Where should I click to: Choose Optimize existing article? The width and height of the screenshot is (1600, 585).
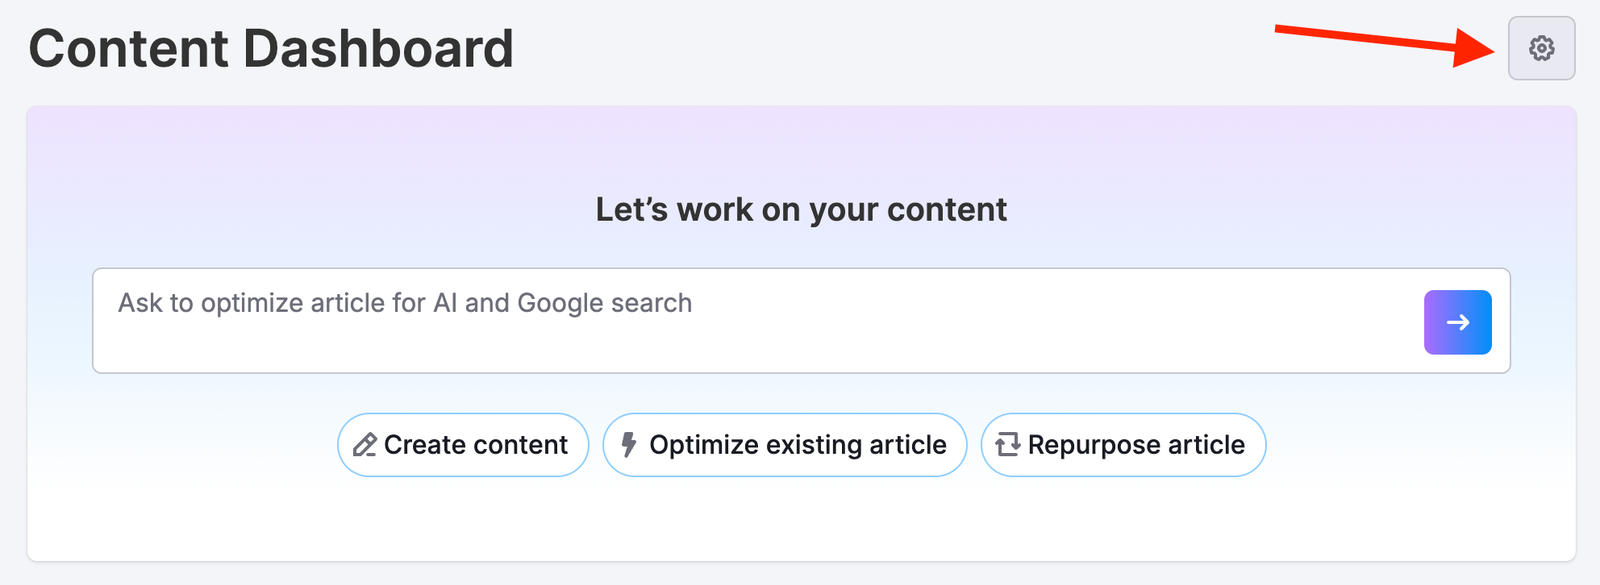point(784,445)
